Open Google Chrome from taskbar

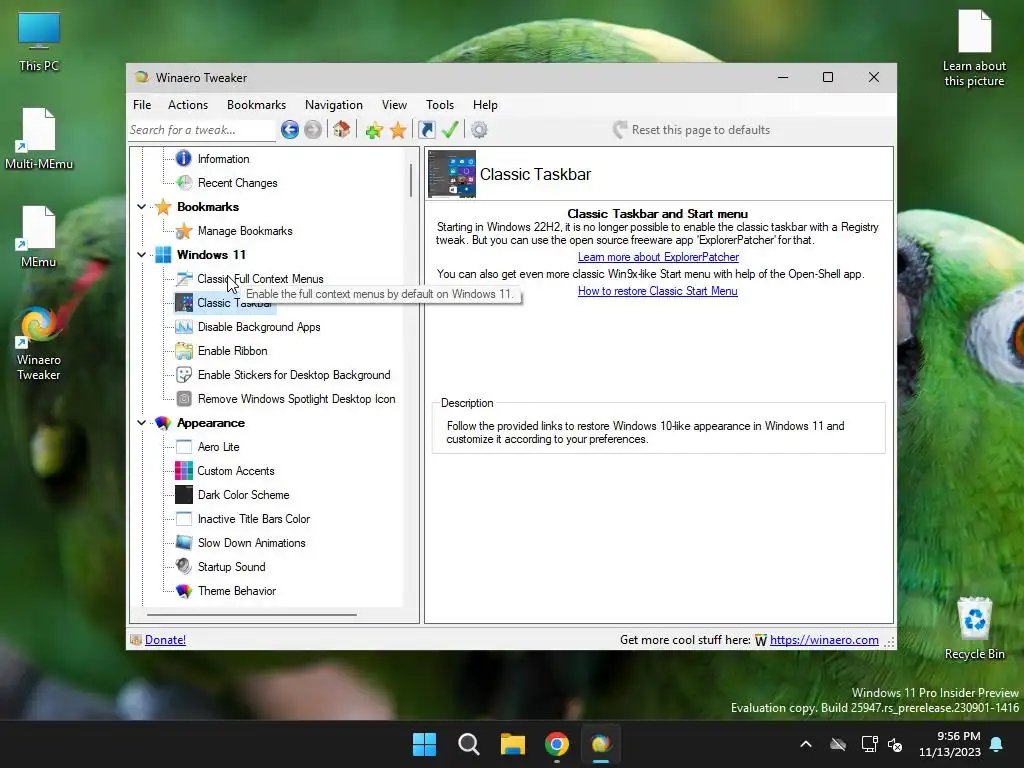coord(557,744)
